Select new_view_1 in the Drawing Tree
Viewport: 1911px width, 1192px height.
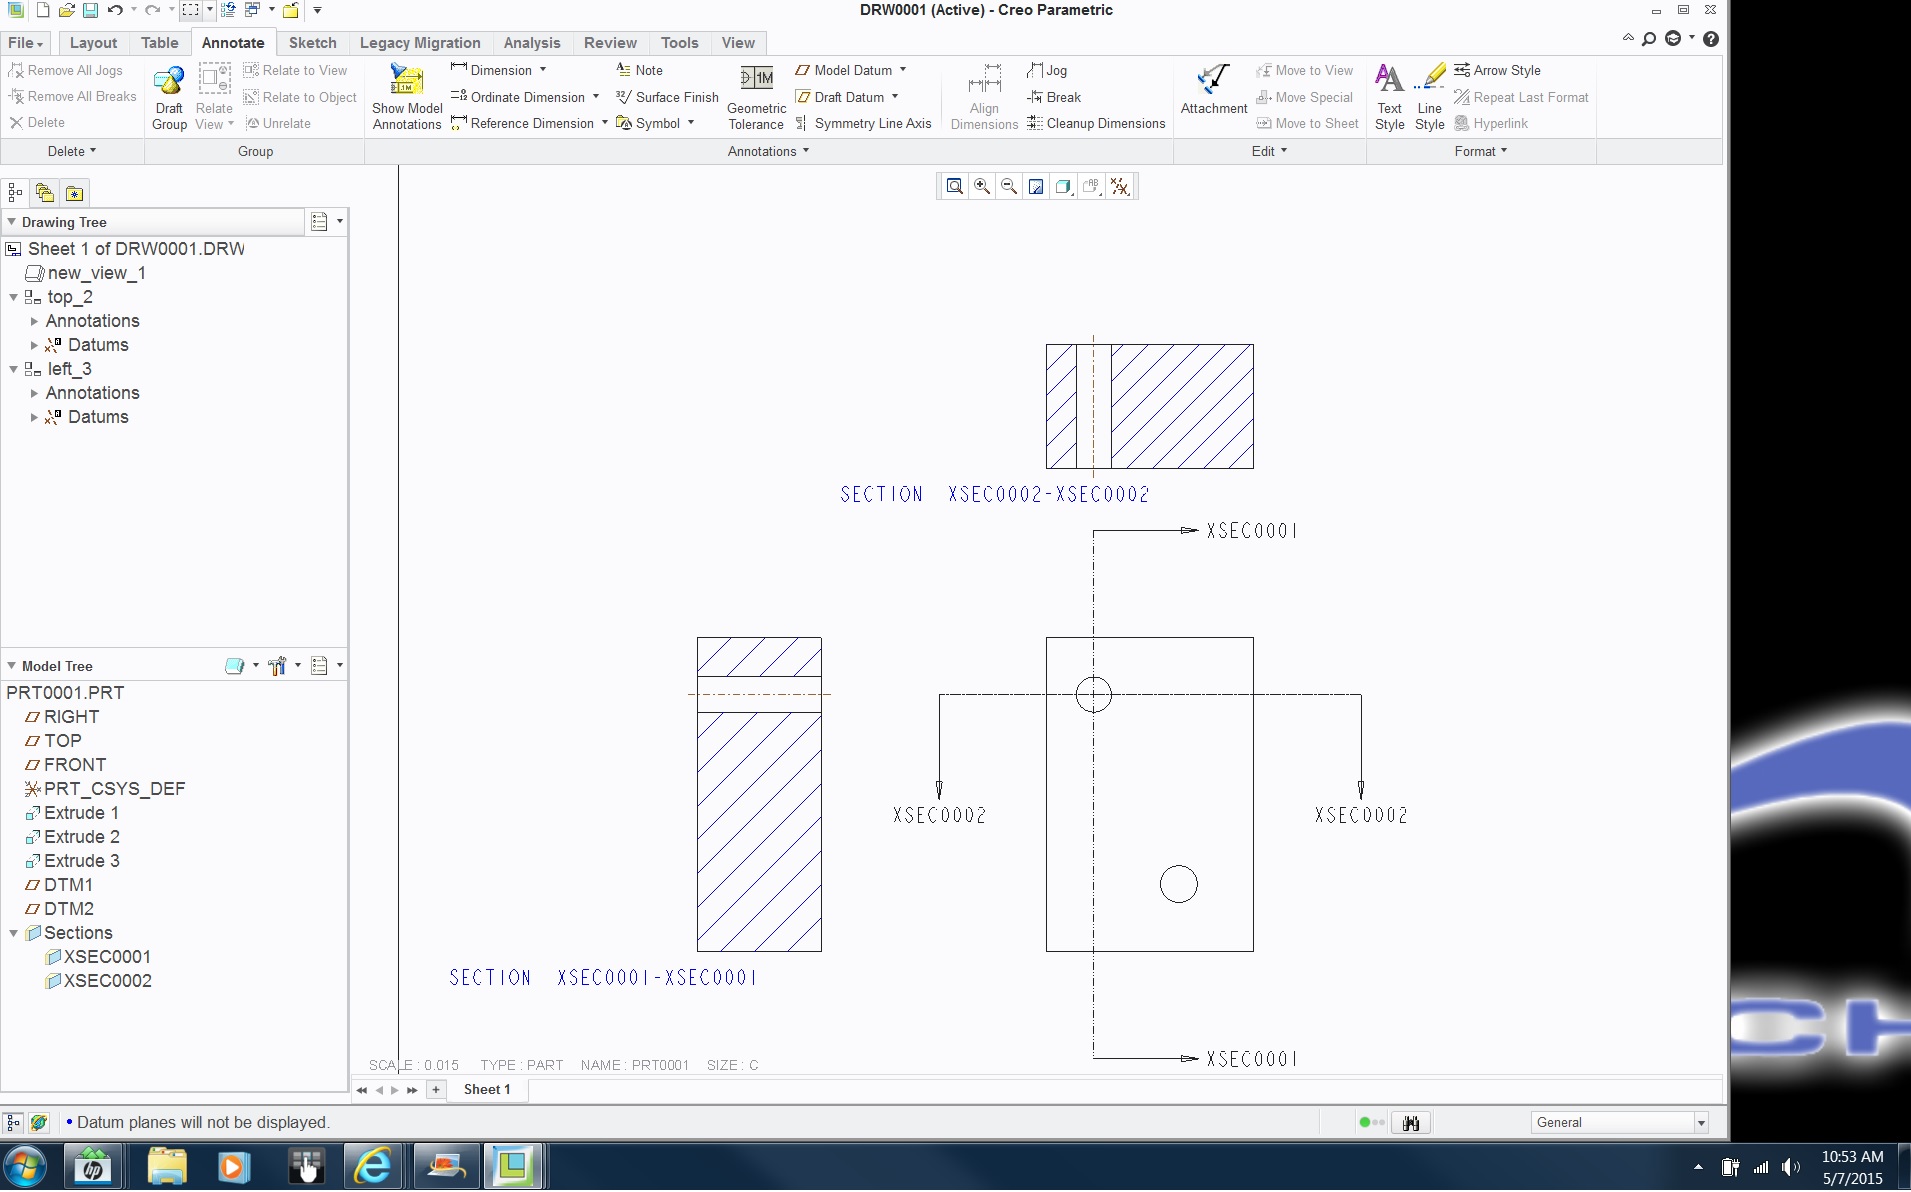pyautogui.click(x=86, y=273)
